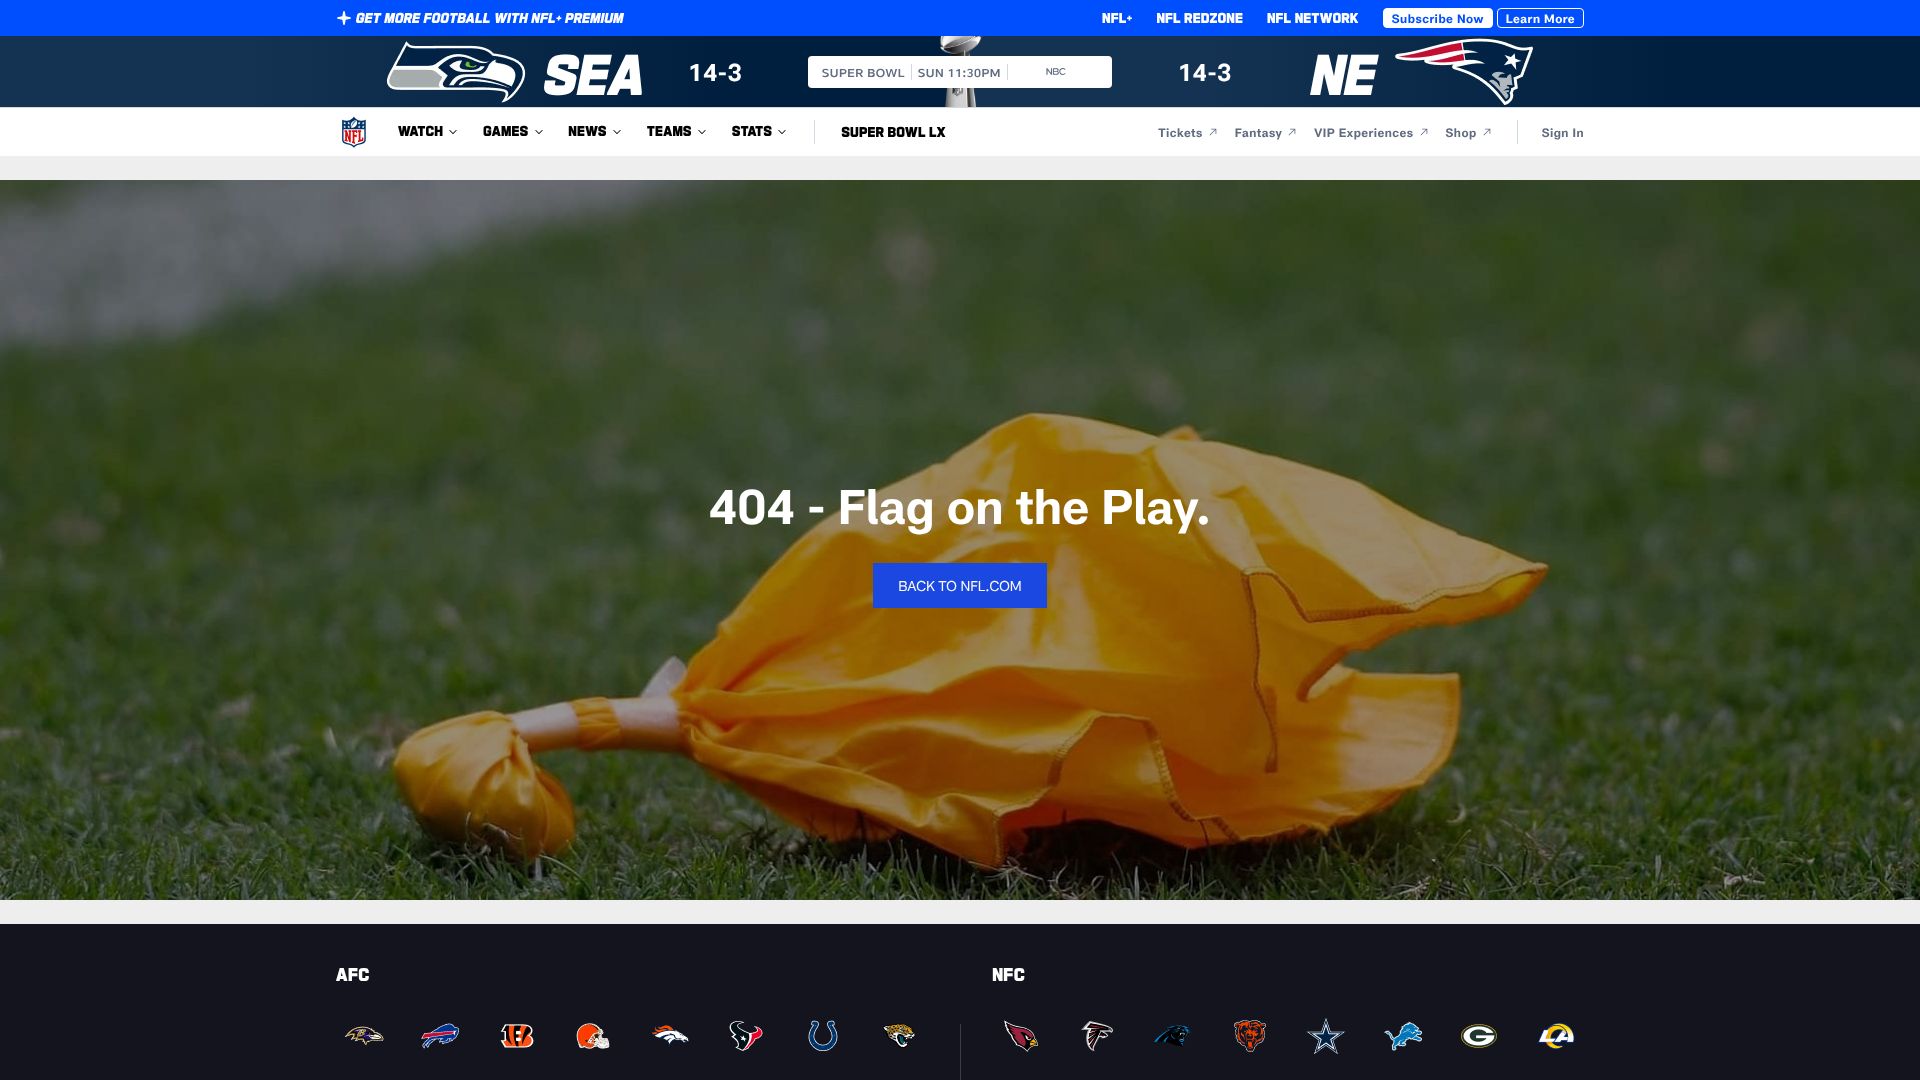Viewport: 1920px width, 1080px height.
Task: Click the Sign In link
Action: 1562,133
